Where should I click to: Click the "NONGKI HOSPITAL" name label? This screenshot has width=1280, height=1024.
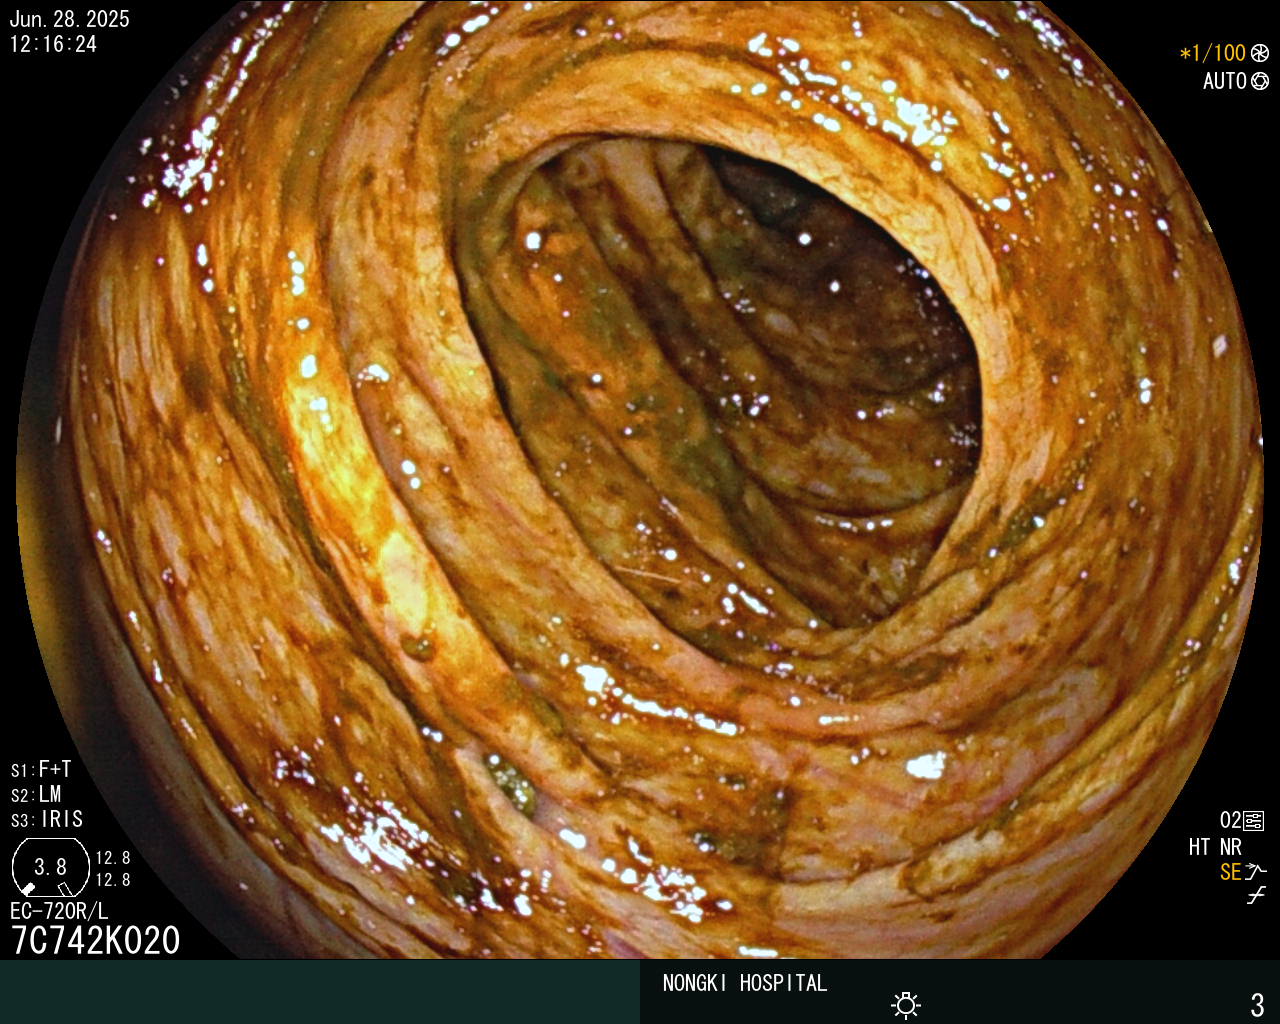coord(745,983)
